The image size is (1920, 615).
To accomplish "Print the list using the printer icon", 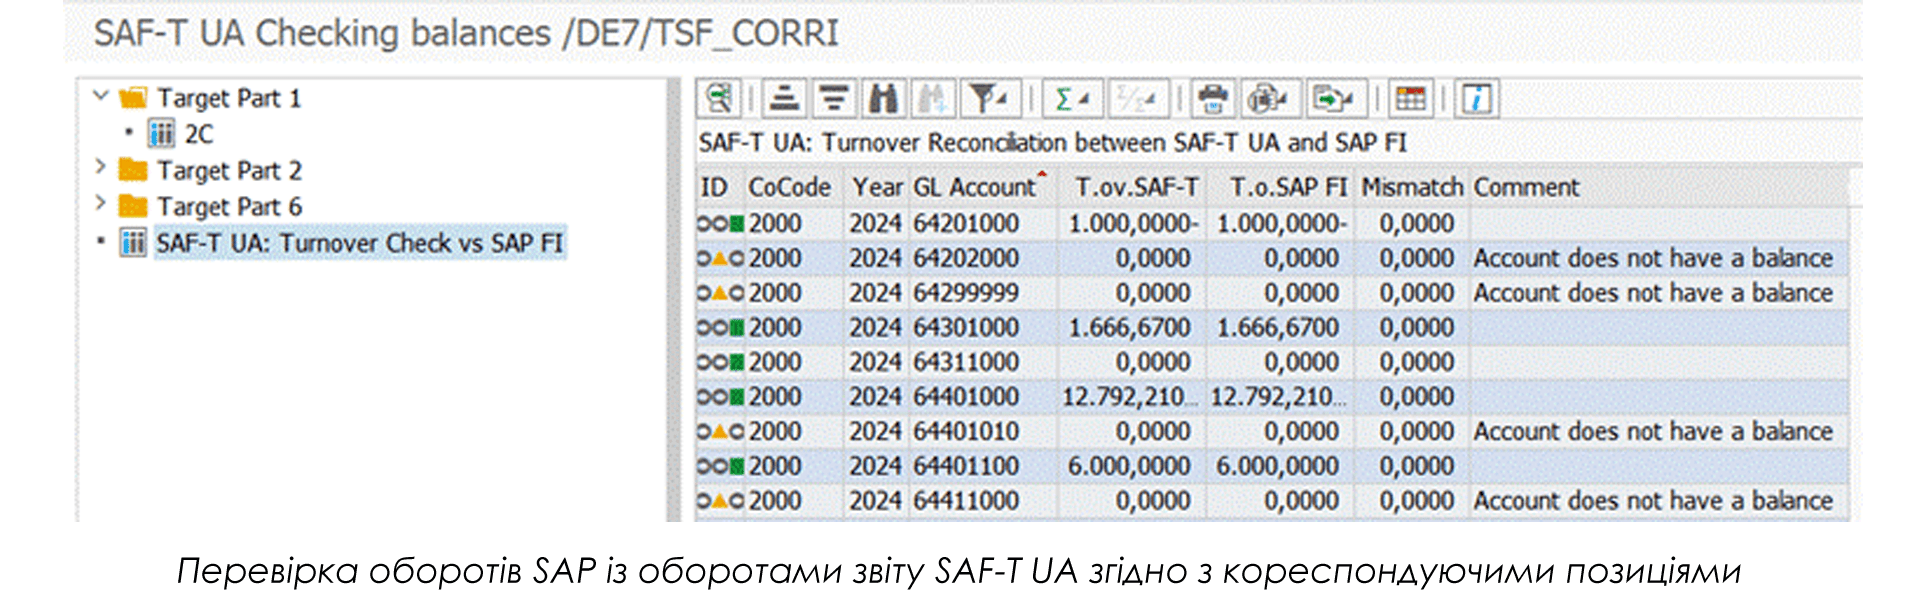I will coord(1213,98).
